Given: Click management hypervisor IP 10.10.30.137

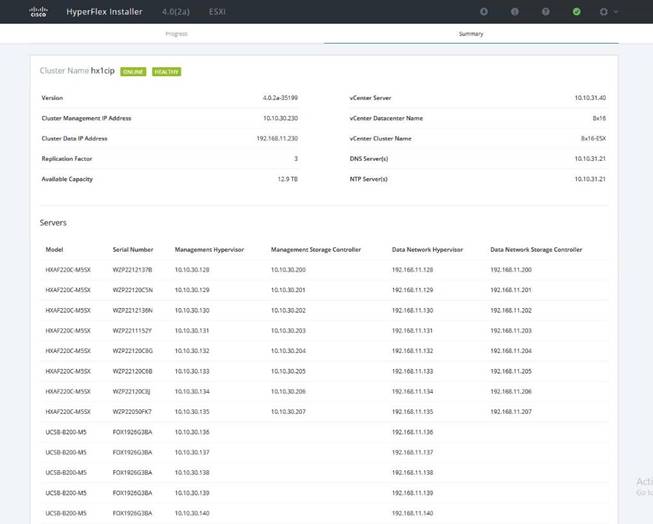Looking at the screenshot, I should click(x=192, y=452).
